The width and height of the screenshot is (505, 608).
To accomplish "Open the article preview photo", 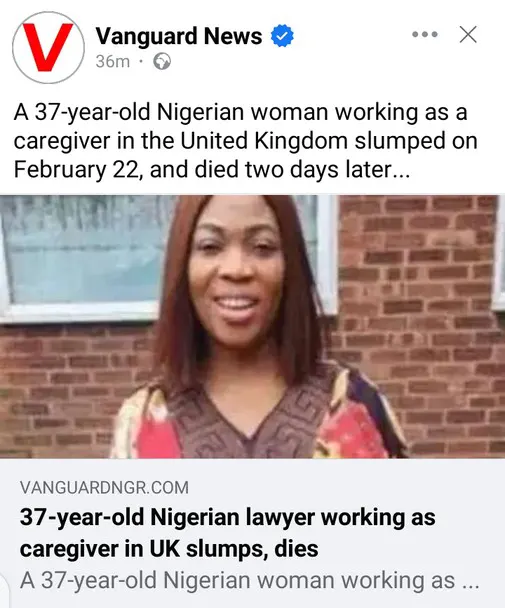I will coord(252,326).
